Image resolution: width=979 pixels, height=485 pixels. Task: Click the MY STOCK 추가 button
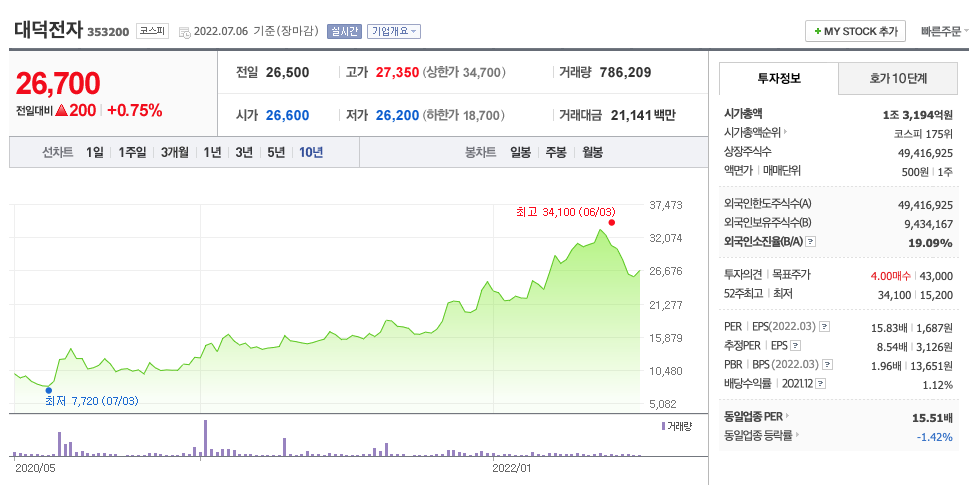click(855, 31)
